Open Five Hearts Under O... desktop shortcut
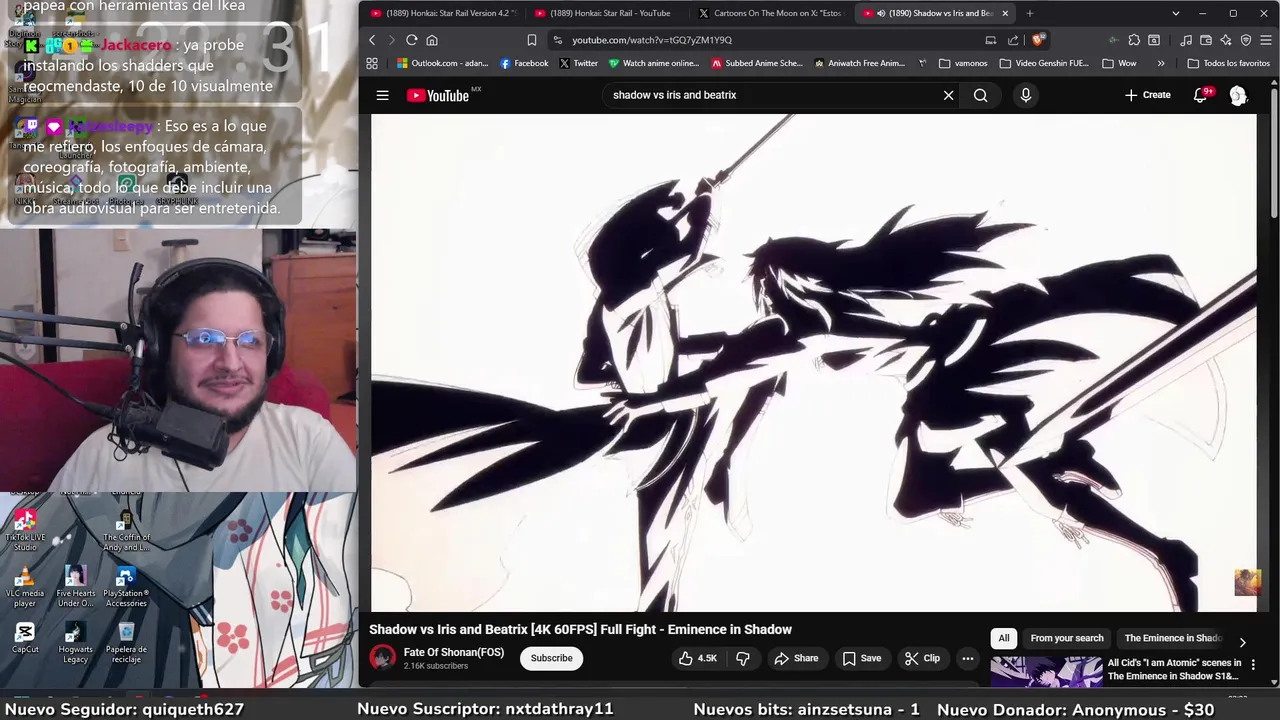This screenshot has height=720, width=1280. point(76,587)
